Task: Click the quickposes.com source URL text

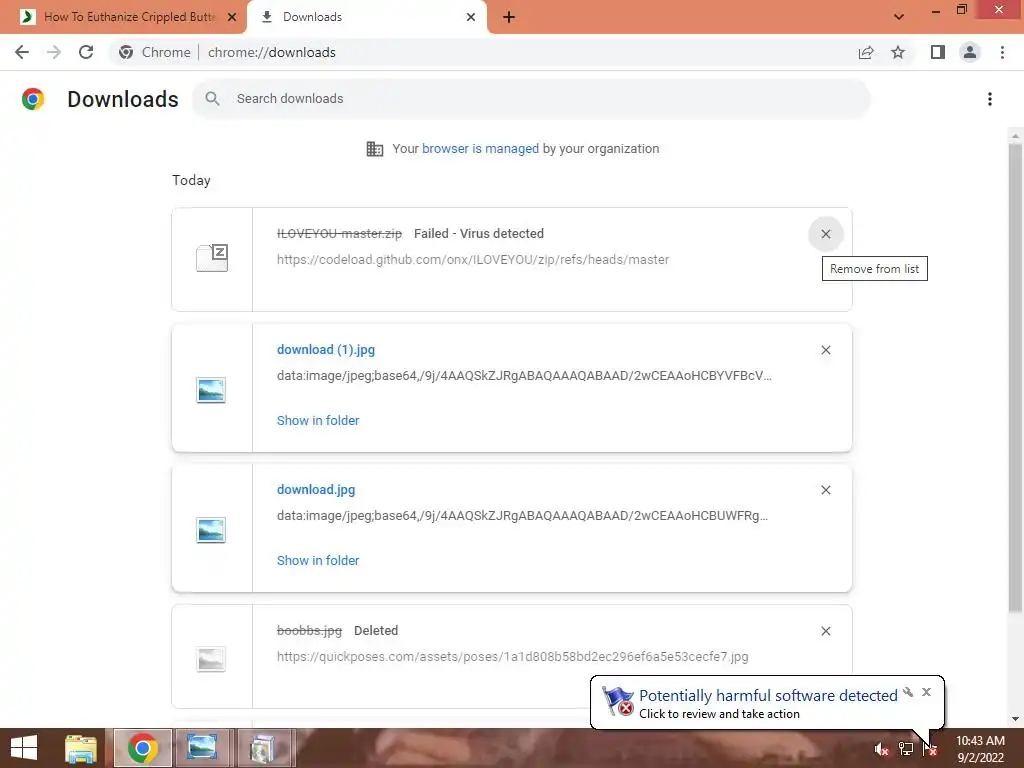Action: [513, 657]
